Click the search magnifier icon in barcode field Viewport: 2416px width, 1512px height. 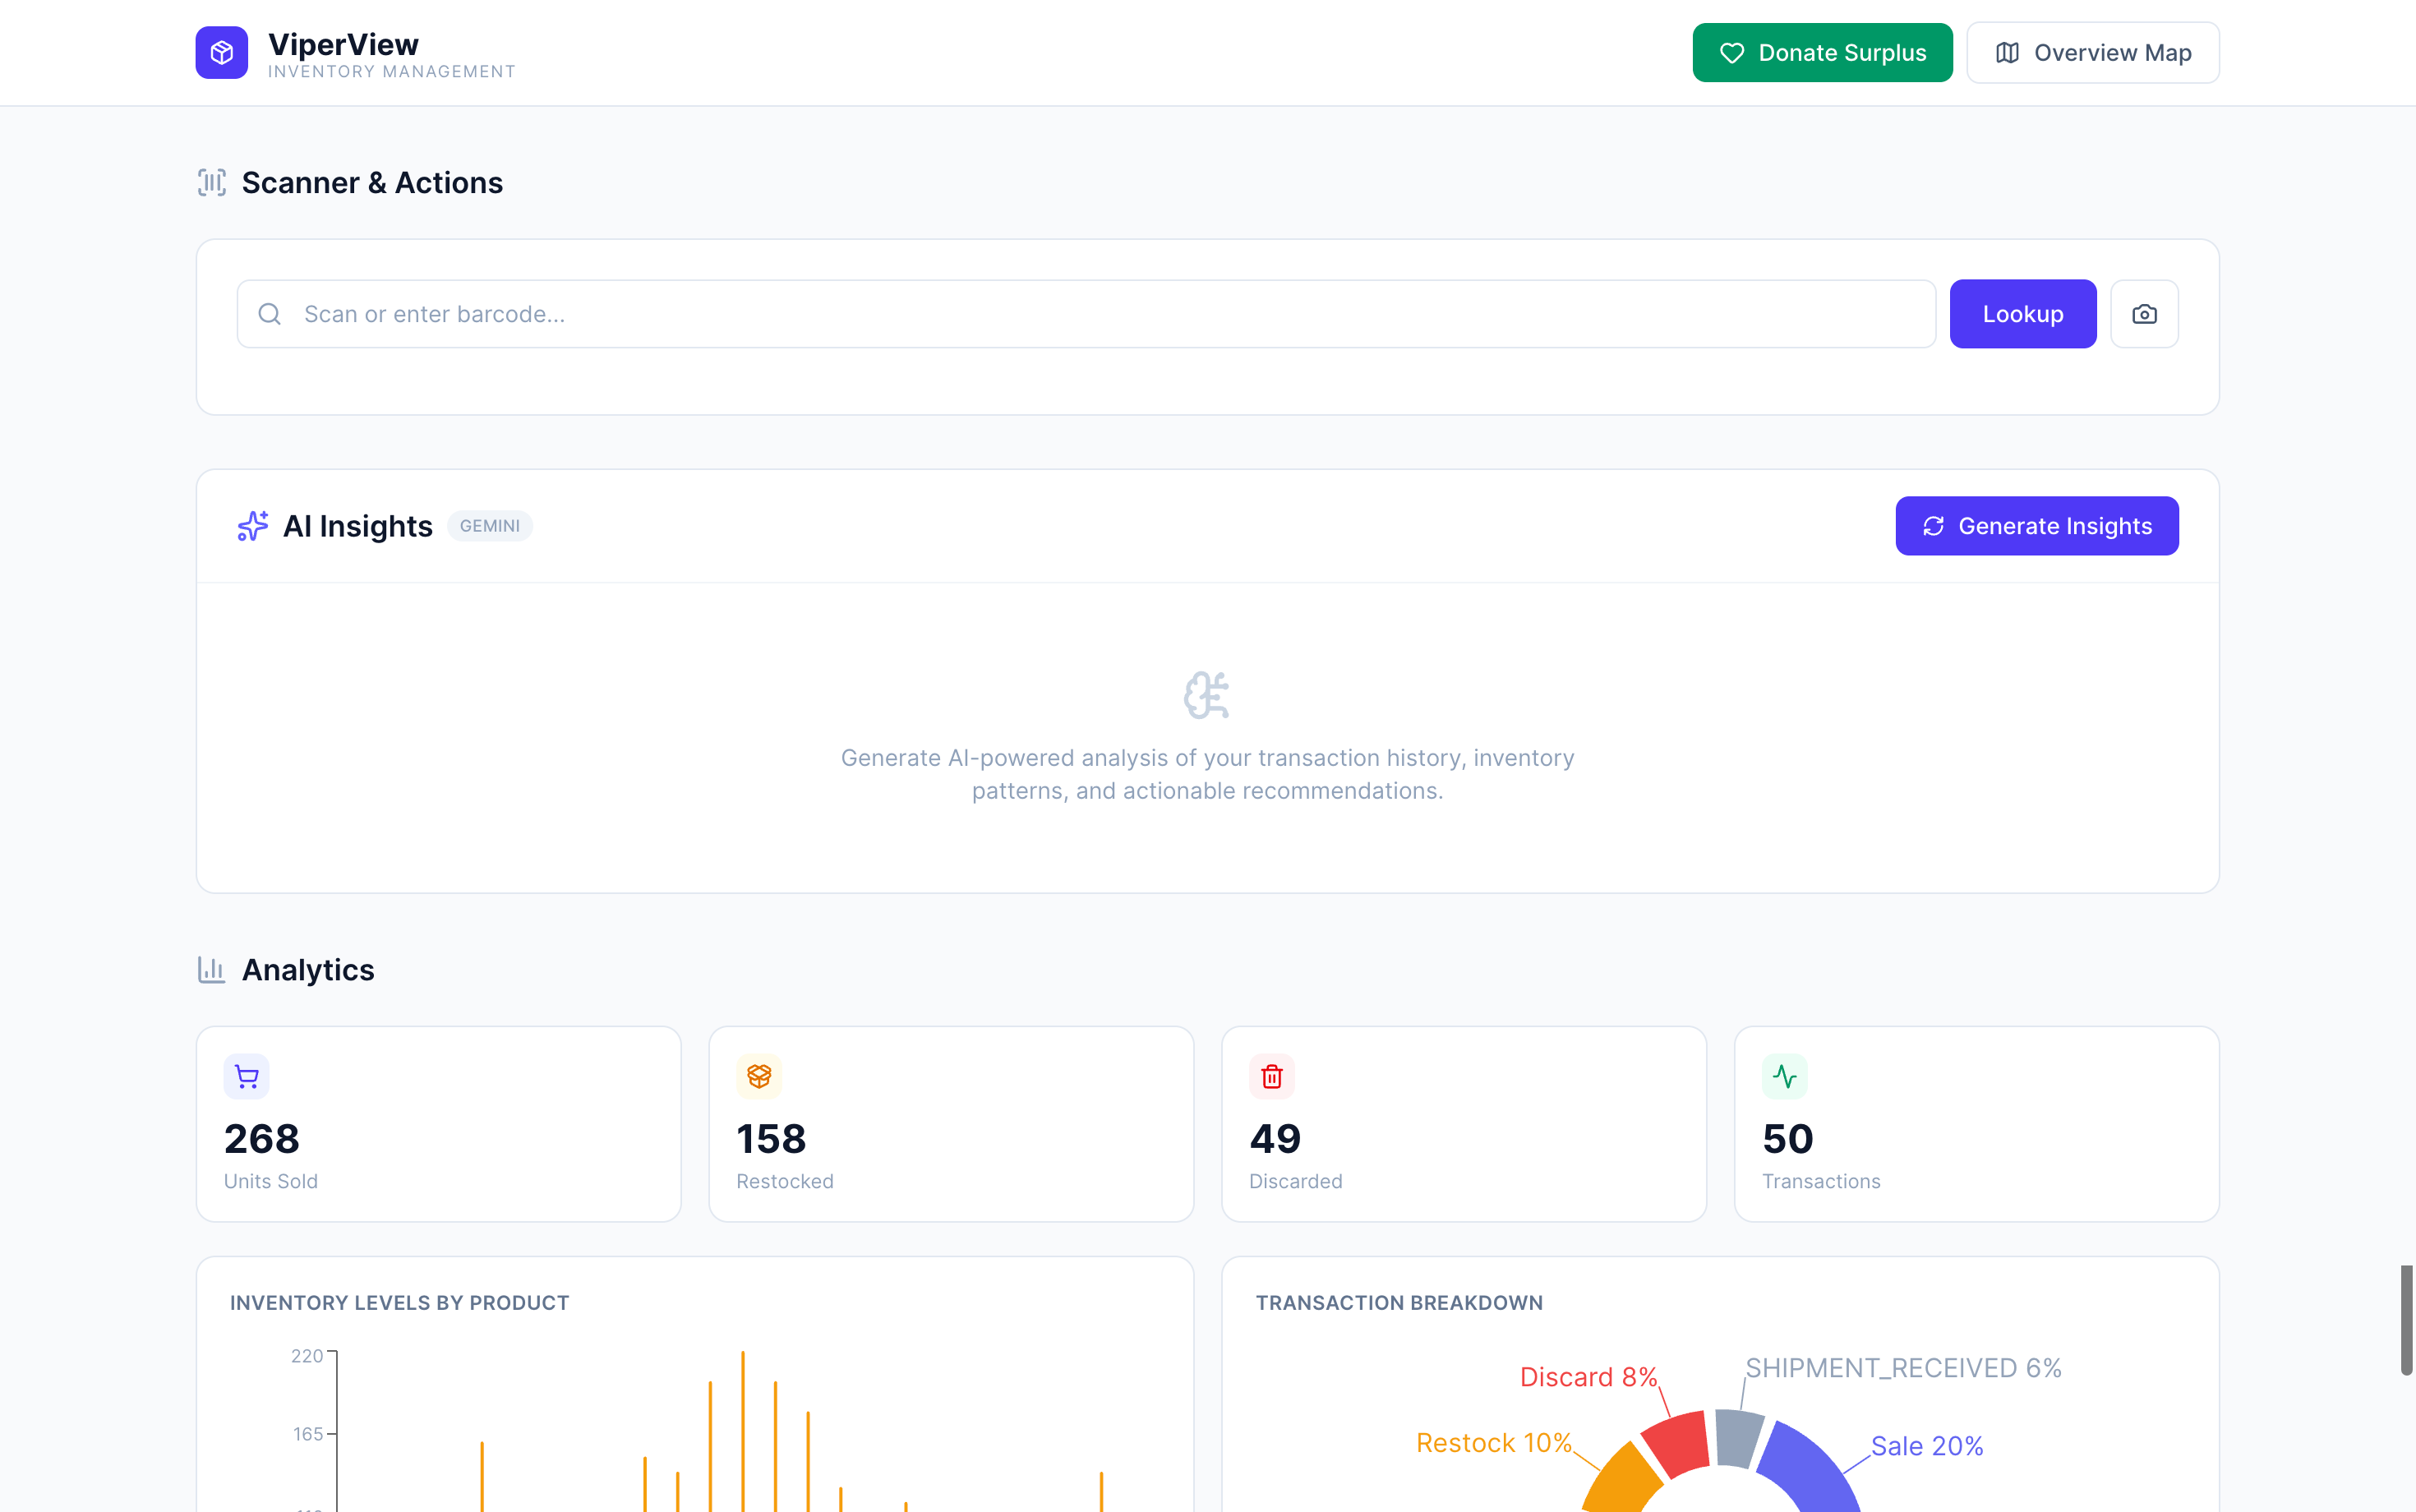(269, 314)
